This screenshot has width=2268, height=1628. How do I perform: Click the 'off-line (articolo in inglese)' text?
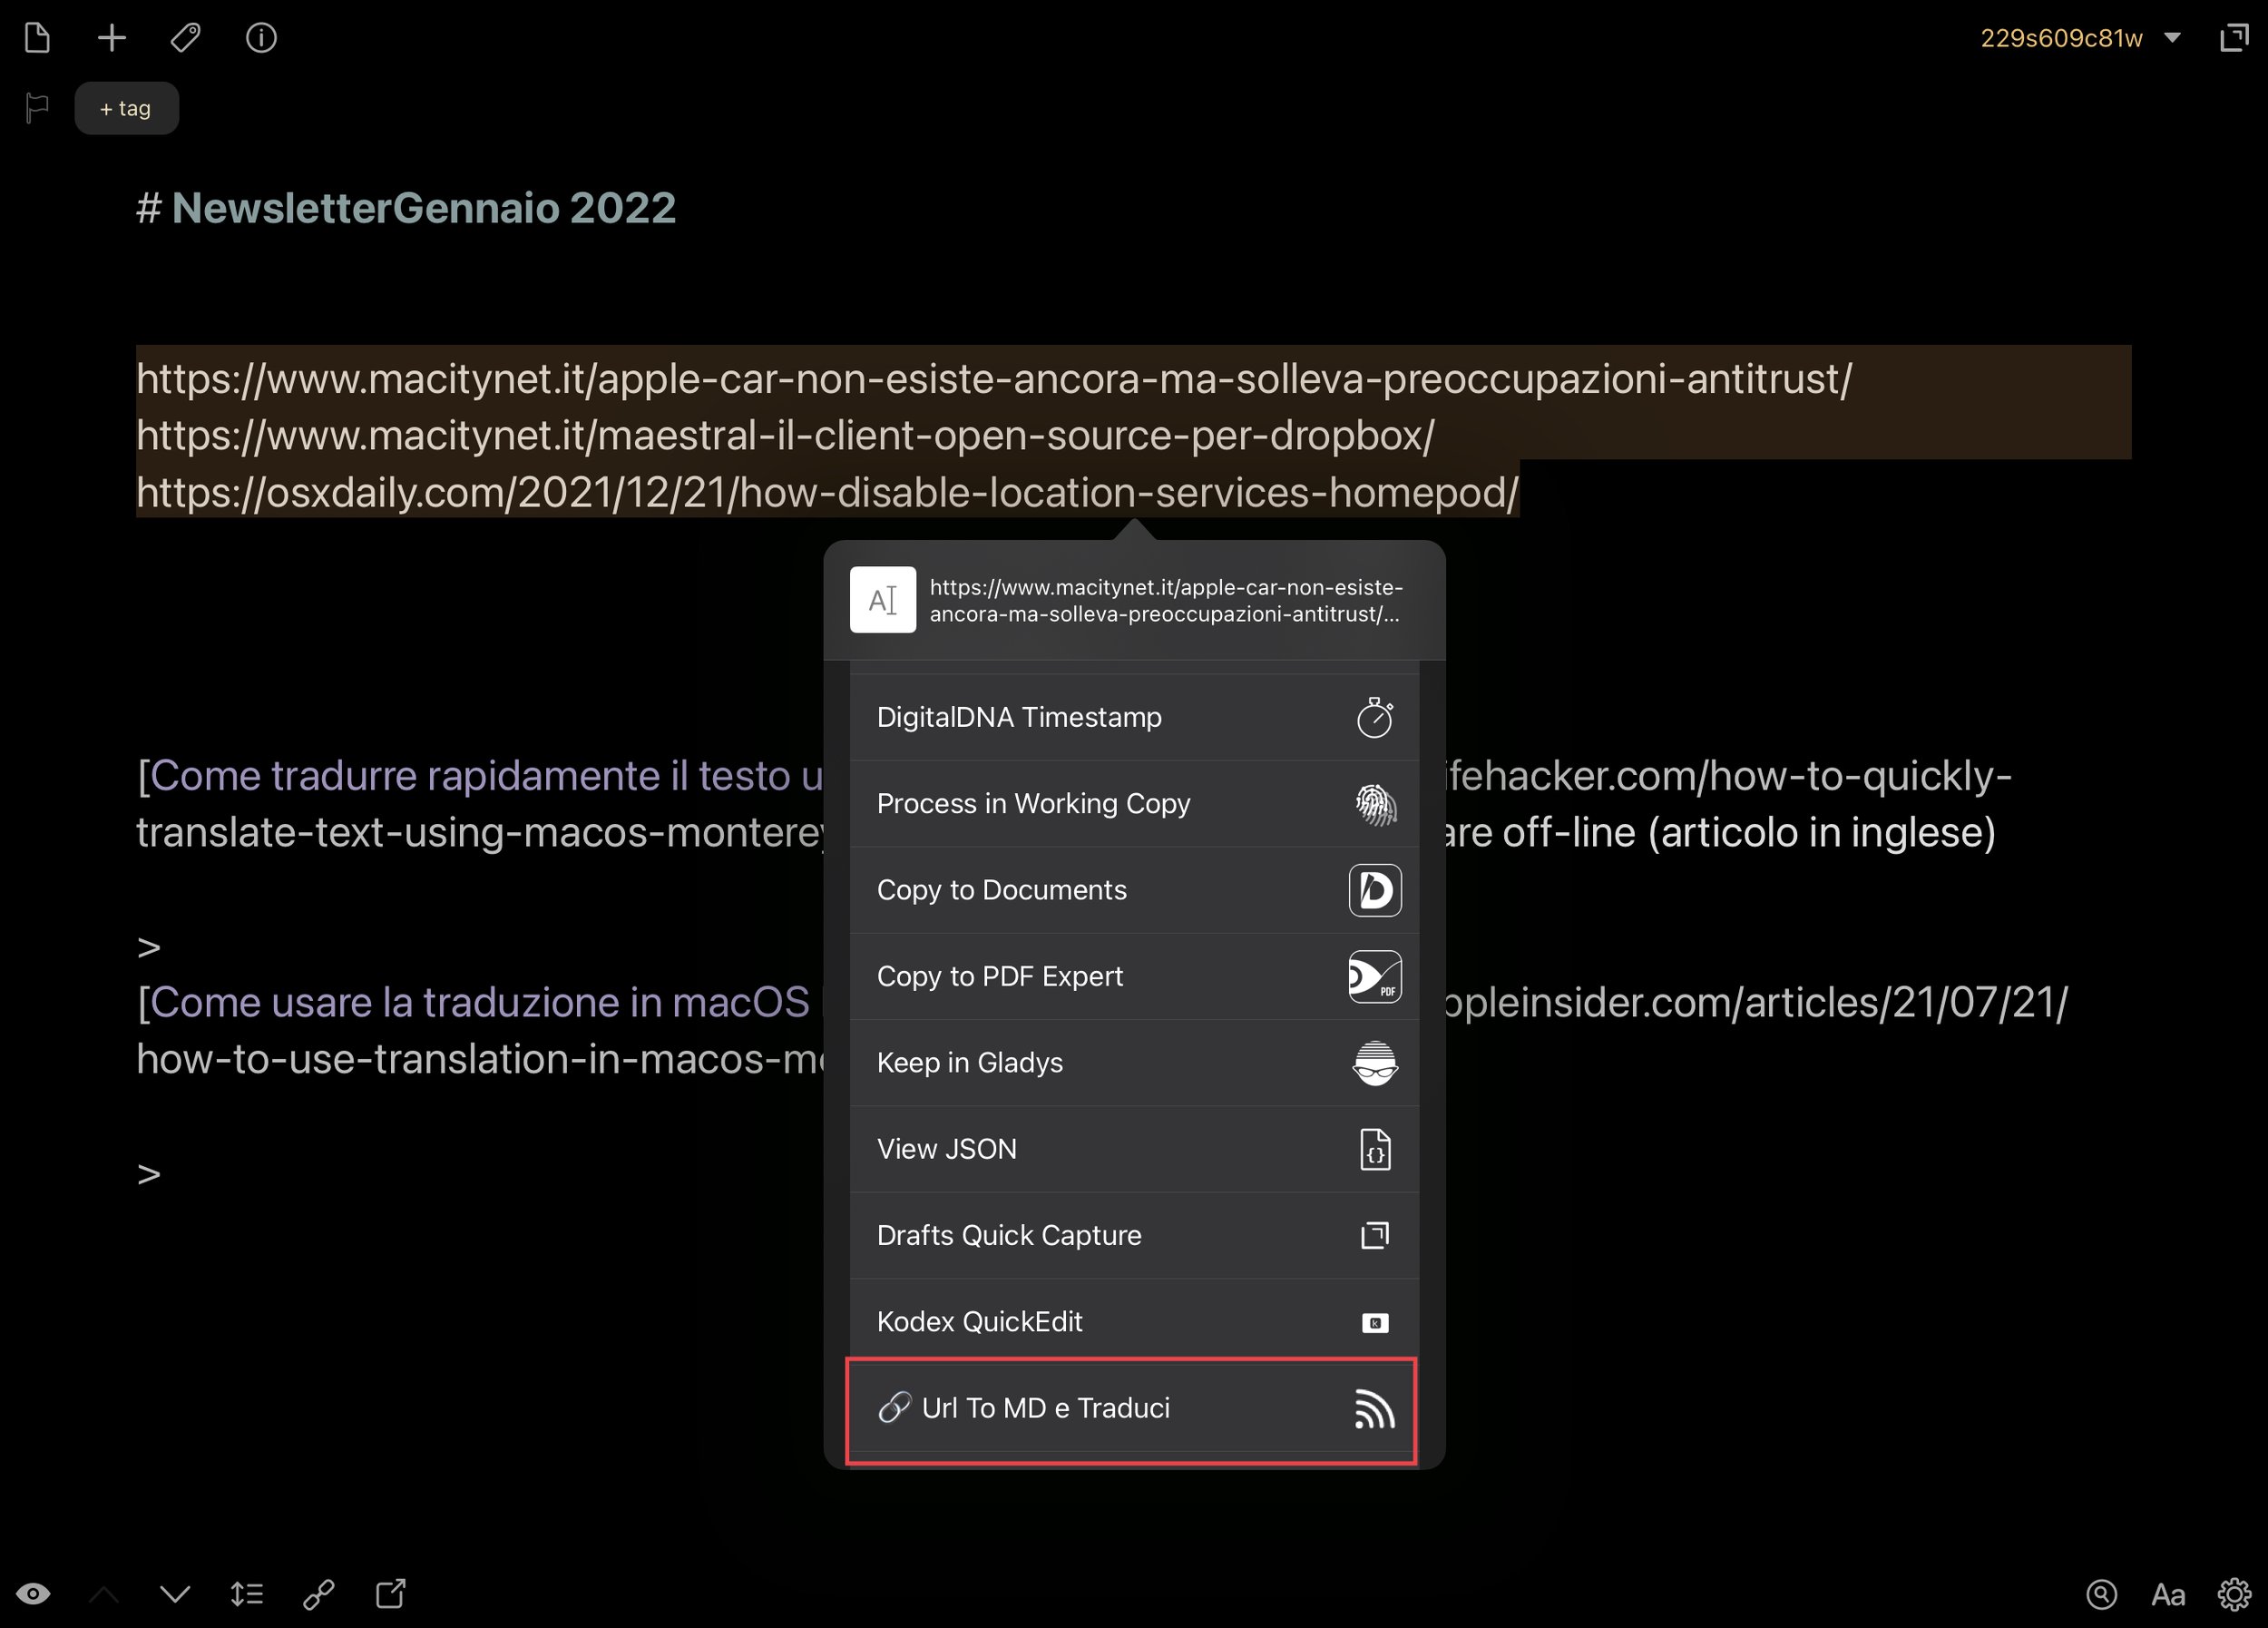[1749, 833]
